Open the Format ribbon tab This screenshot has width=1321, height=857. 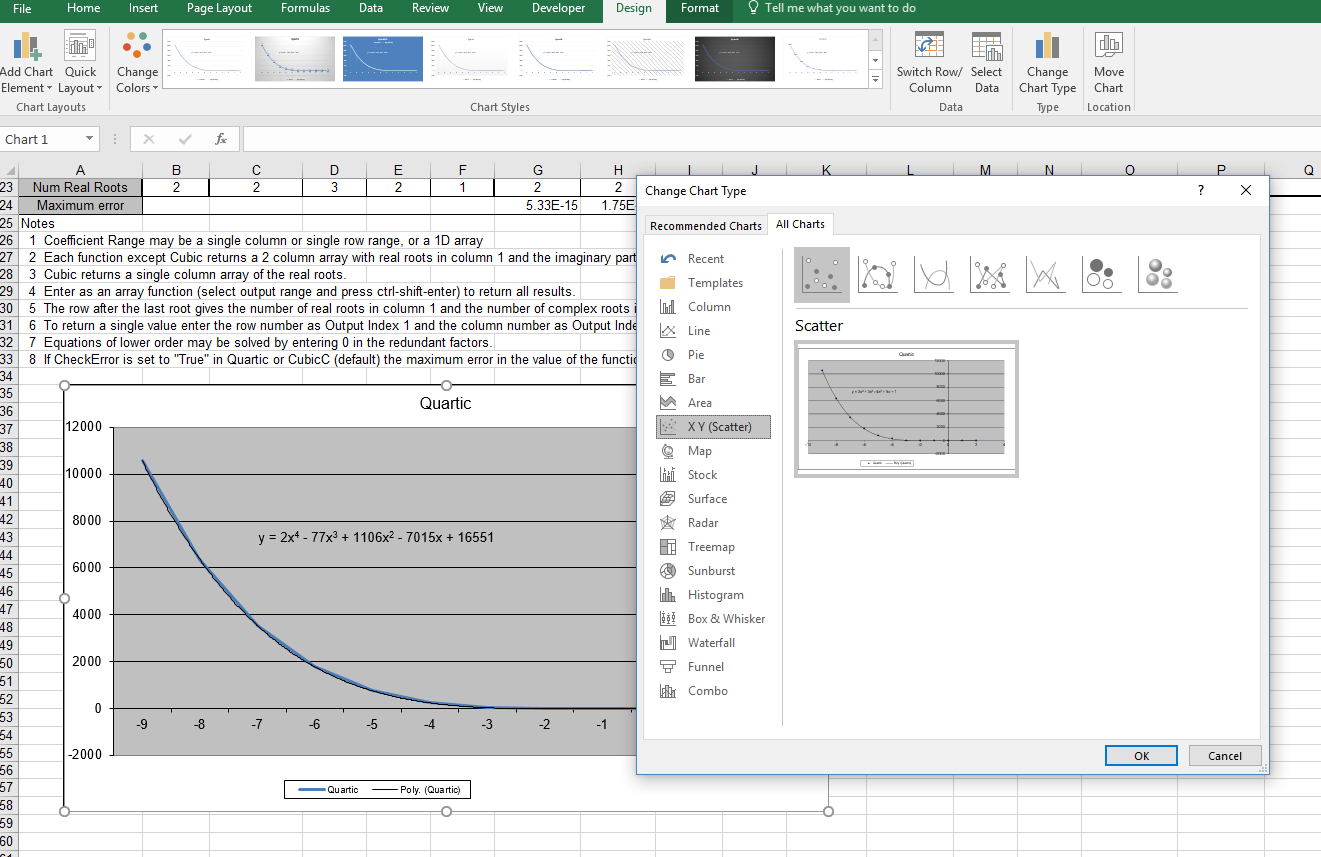pyautogui.click(x=699, y=9)
